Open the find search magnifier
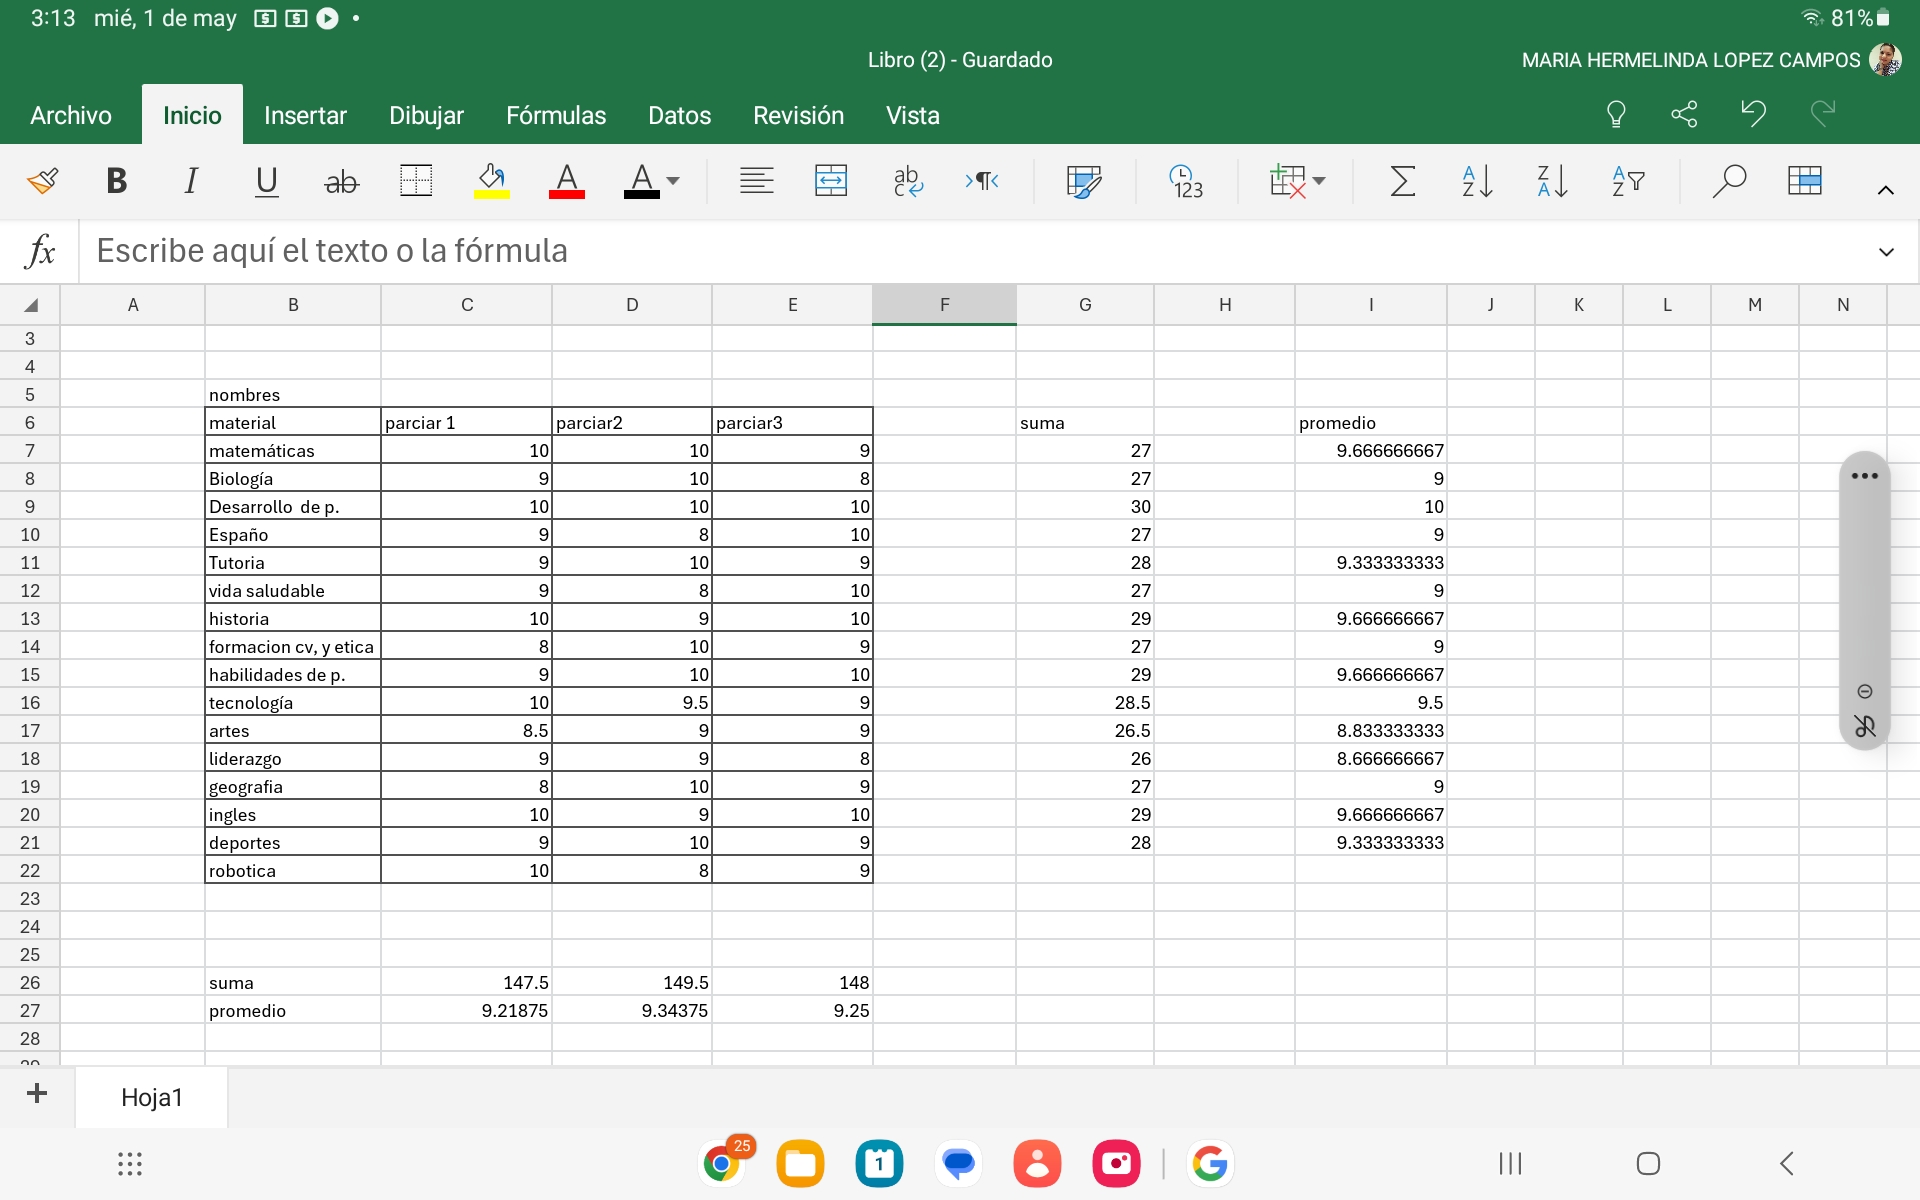The image size is (1920, 1200). click(x=1728, y=181)
